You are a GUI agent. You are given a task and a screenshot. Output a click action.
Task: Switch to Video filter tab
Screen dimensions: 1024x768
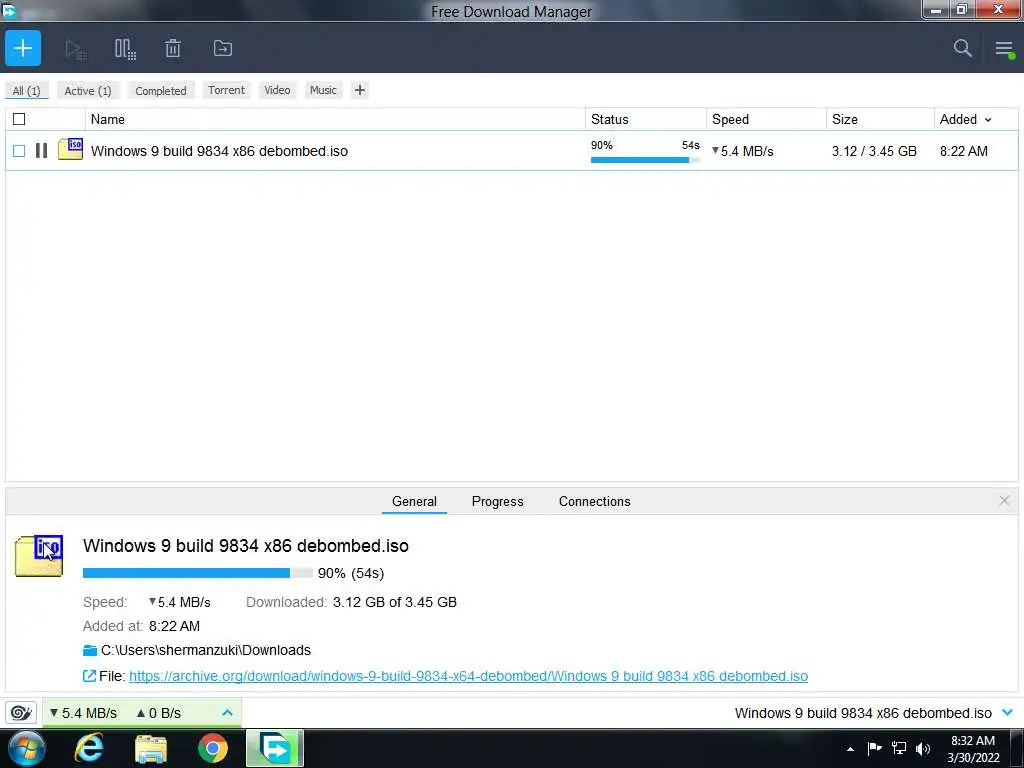coord(278,90)
